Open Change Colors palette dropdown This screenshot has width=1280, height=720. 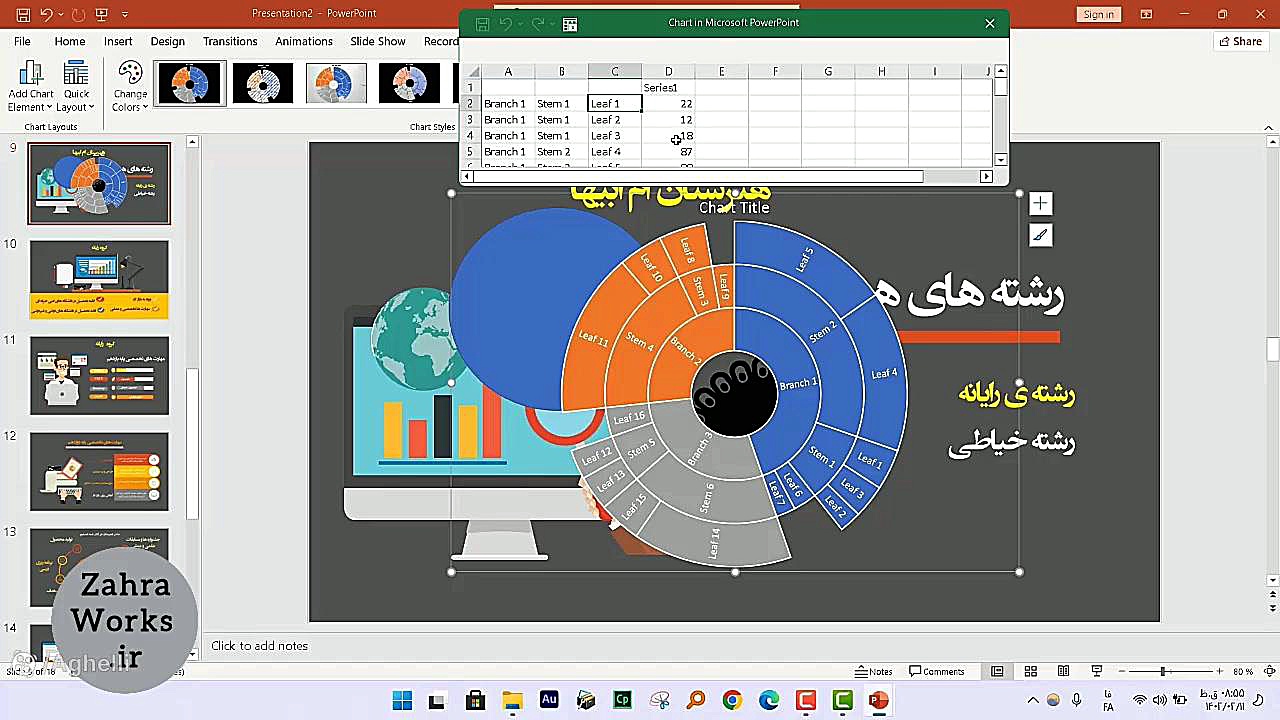click(x=130, y=86)
